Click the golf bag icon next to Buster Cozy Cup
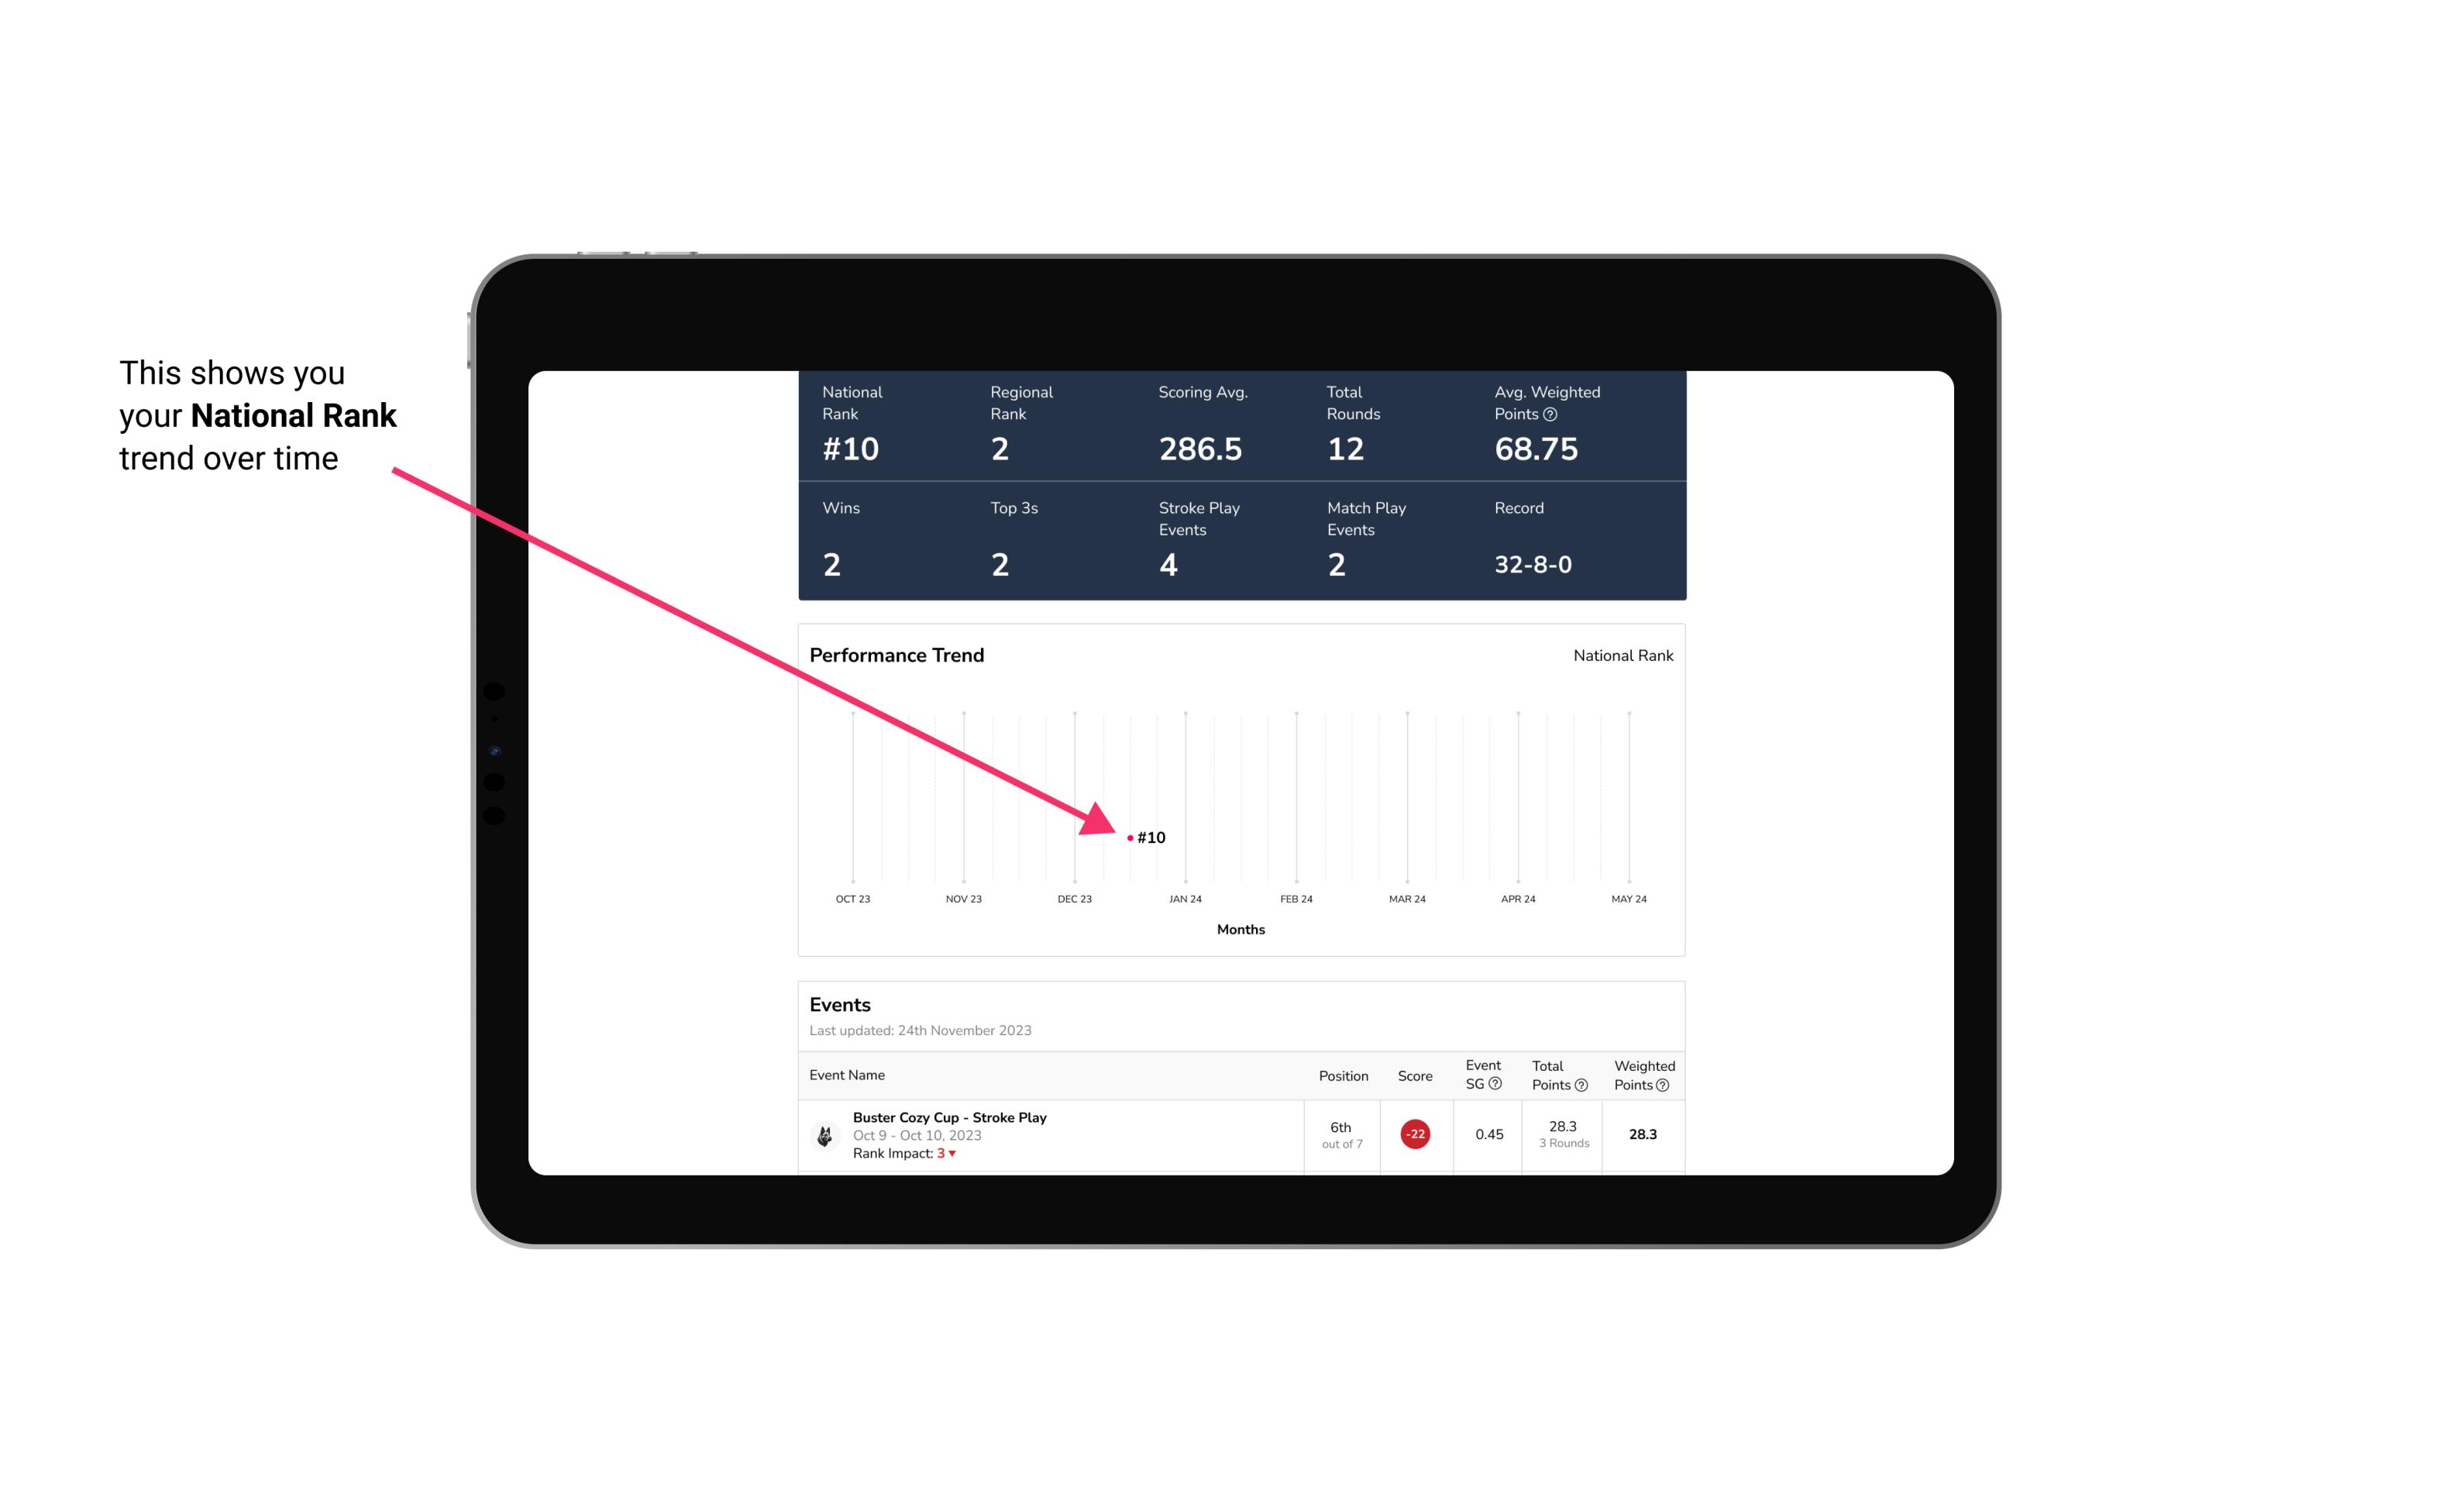This screenshot has height=1497, width=2464. [824, 1133]
